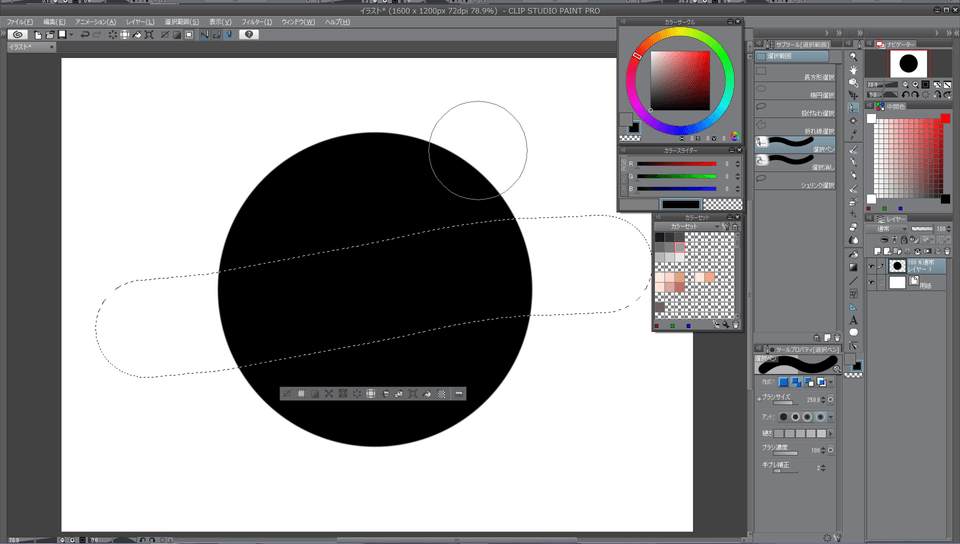This screenshot has height=544, width=960.
Task: Open the フィルター(I) menu
Action: 256,21
